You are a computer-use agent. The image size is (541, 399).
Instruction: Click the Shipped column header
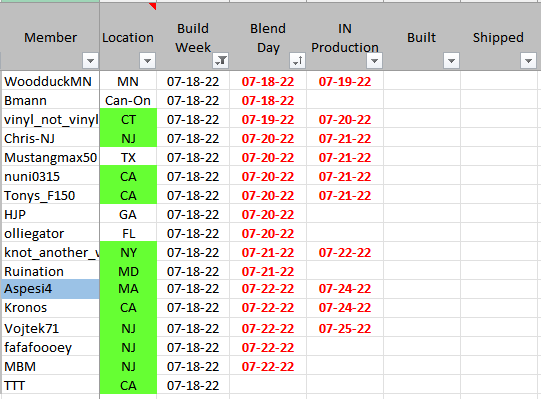point(498,37)
